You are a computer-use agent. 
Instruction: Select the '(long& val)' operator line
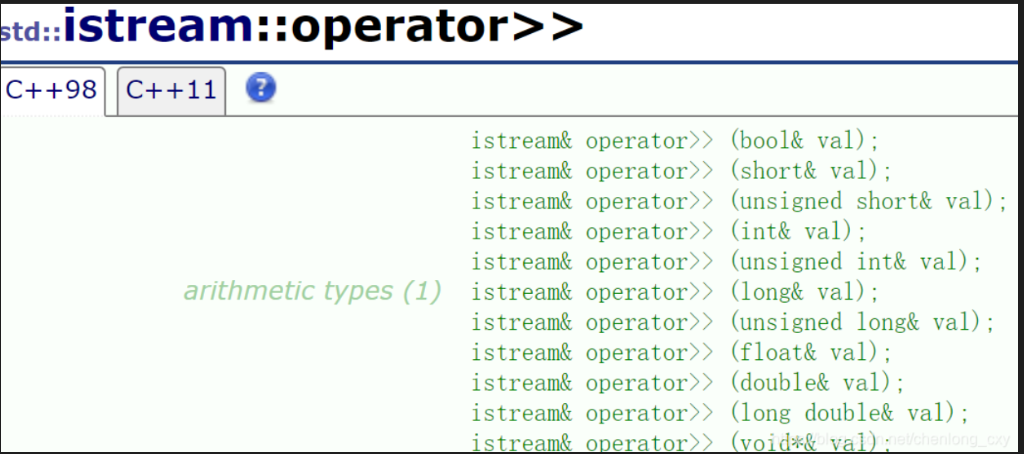pos(676,292)
